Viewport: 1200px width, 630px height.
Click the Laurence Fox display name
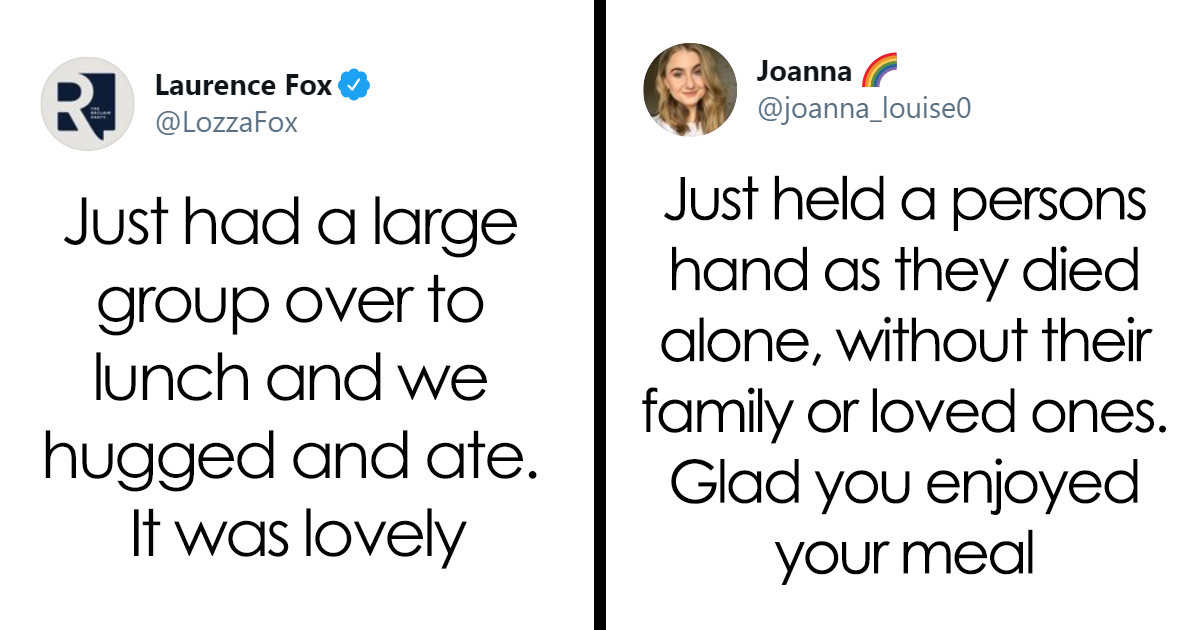pyautogui.click(x=243, y=87)
